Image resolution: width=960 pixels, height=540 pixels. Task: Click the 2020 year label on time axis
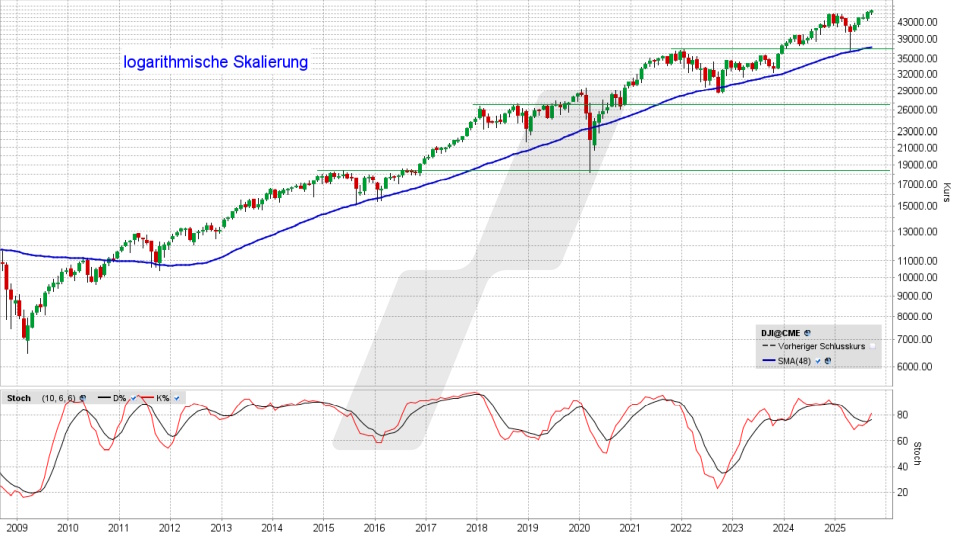tap(579, 527)
